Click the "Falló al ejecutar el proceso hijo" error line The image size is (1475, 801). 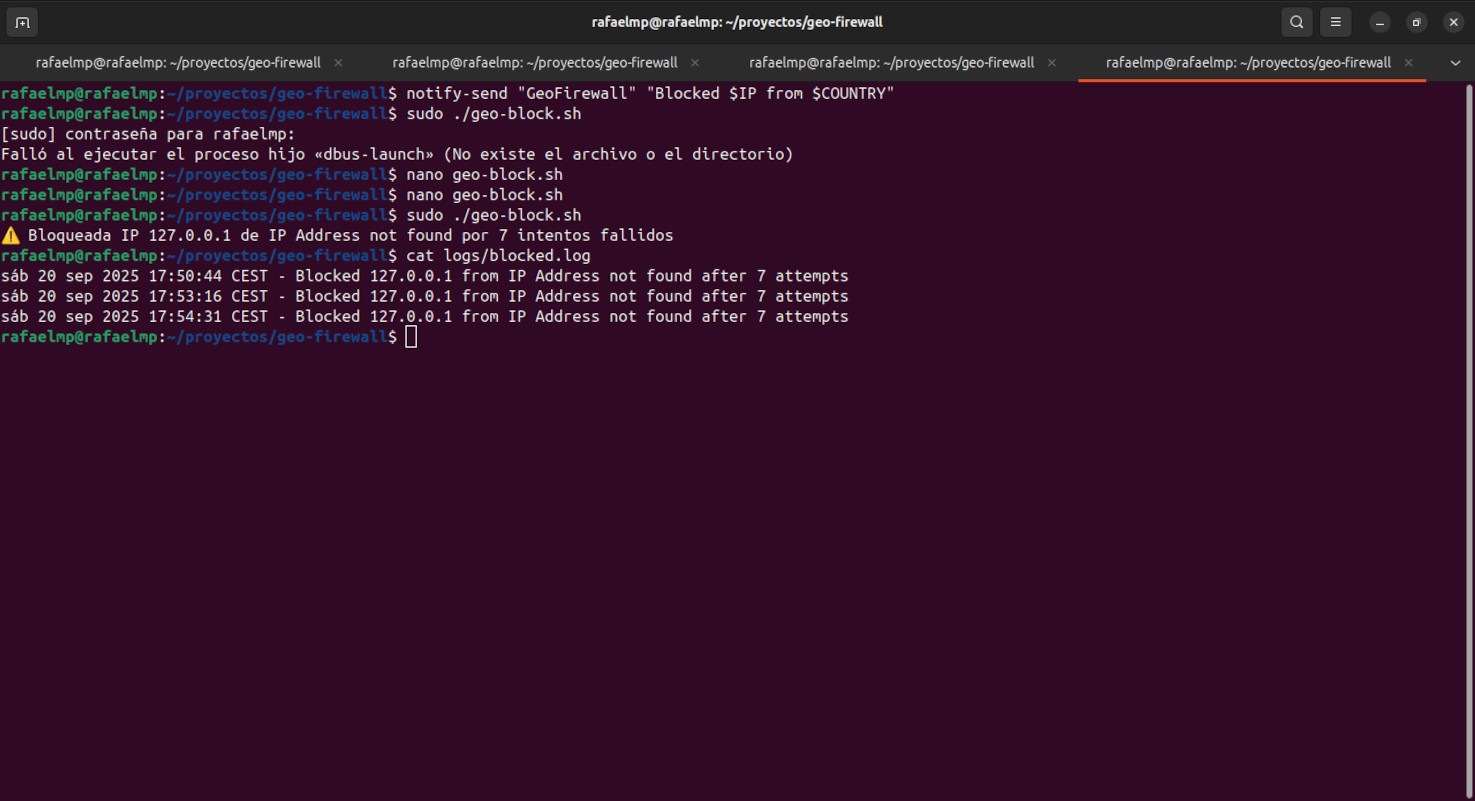pos(397,155)
